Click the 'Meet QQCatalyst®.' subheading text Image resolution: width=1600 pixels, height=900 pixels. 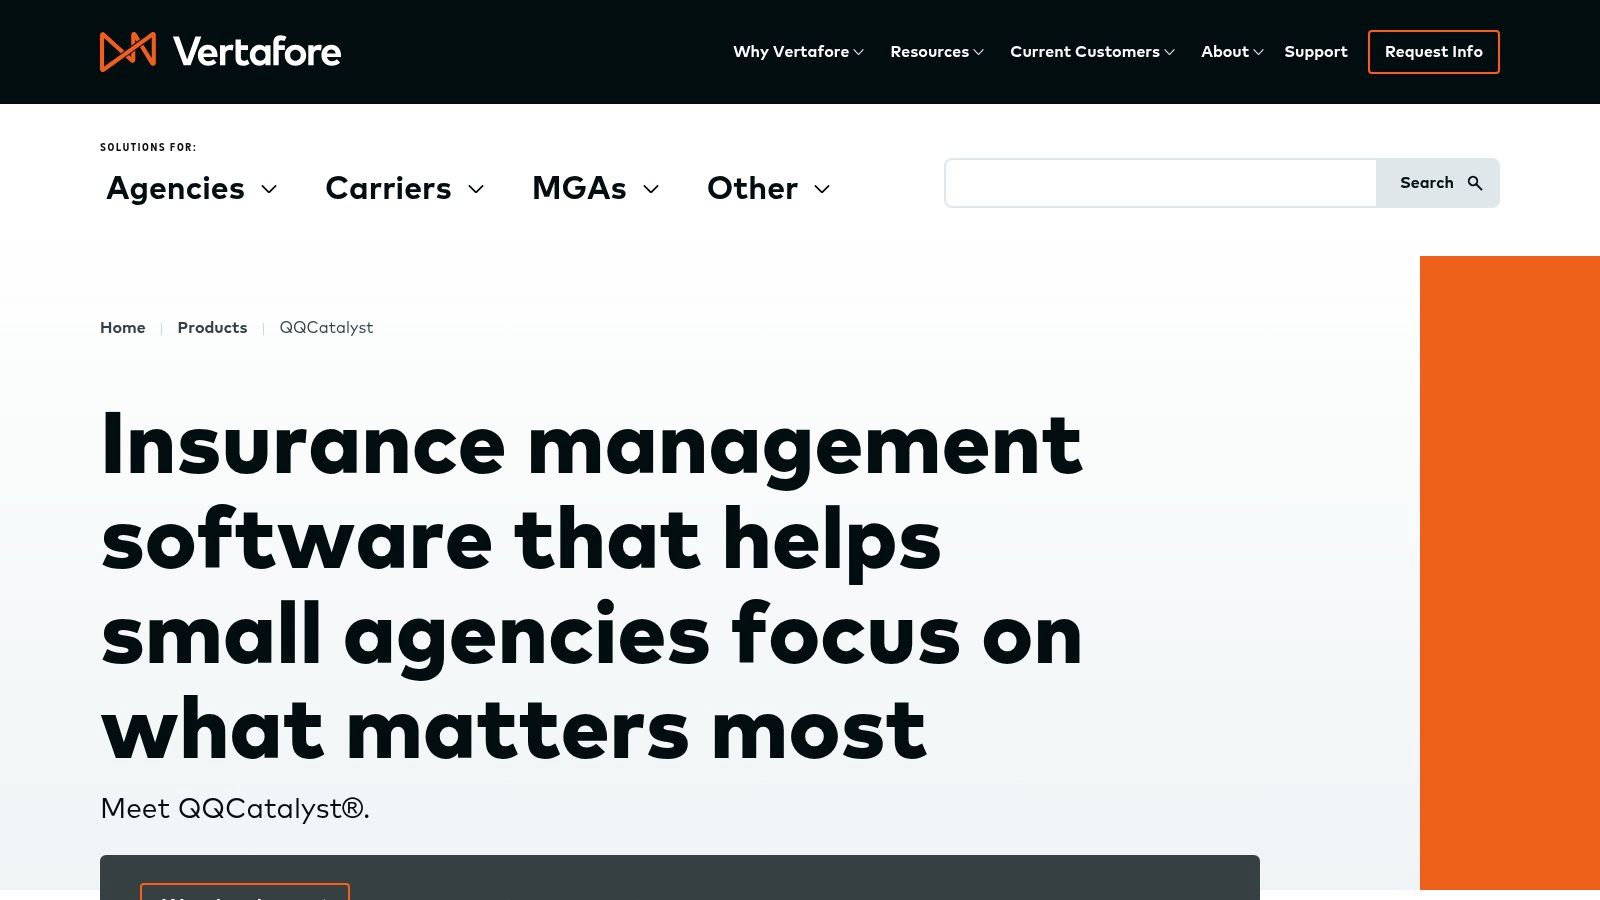(x=235, y=808)
